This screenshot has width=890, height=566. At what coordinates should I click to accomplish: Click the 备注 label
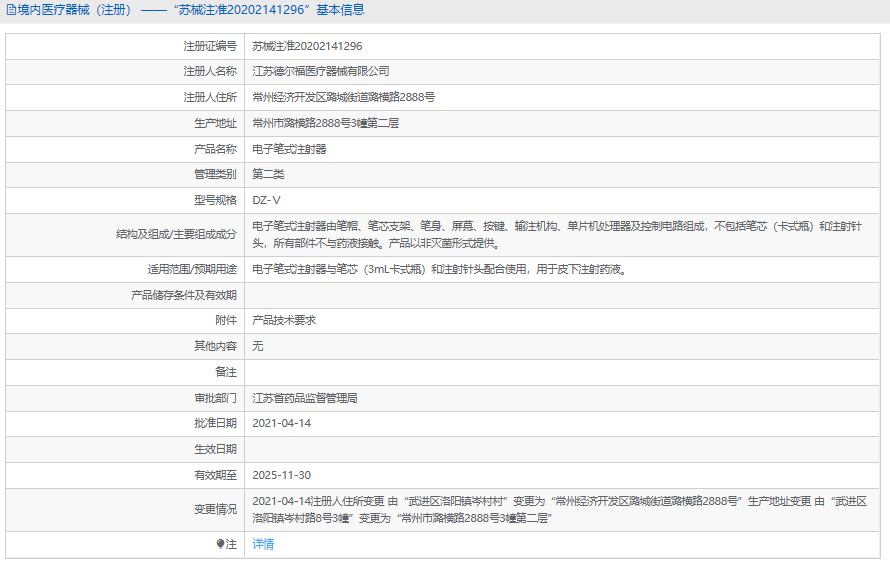[x=226, y=372]
